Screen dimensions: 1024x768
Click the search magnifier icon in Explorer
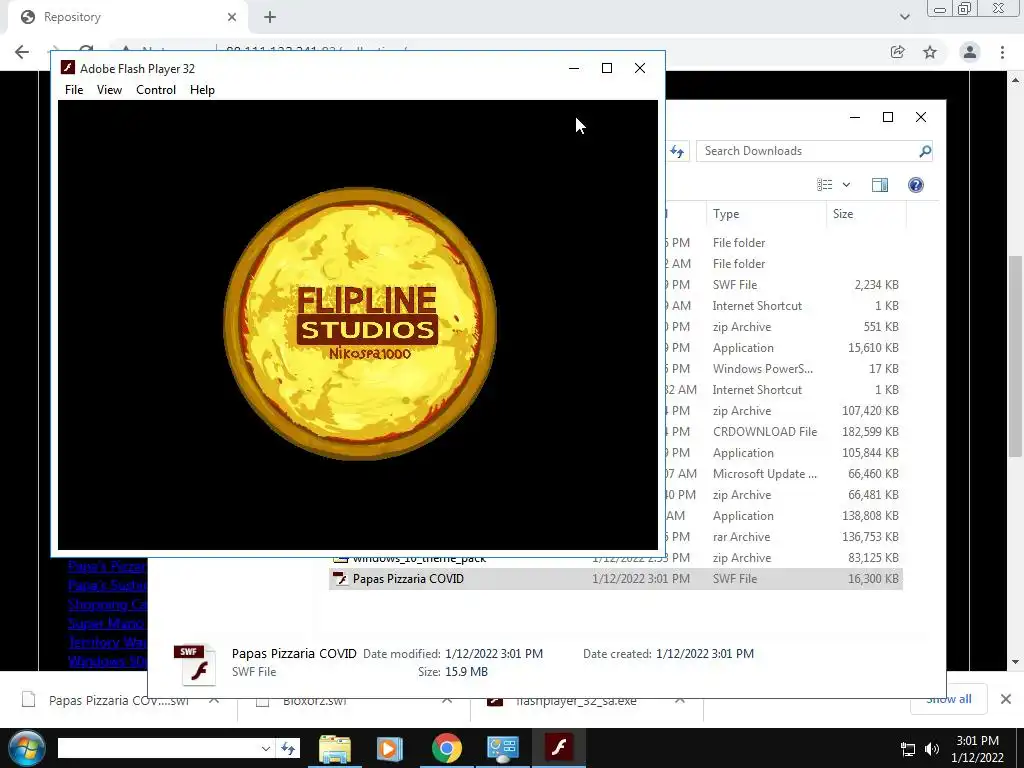[925, 152]
